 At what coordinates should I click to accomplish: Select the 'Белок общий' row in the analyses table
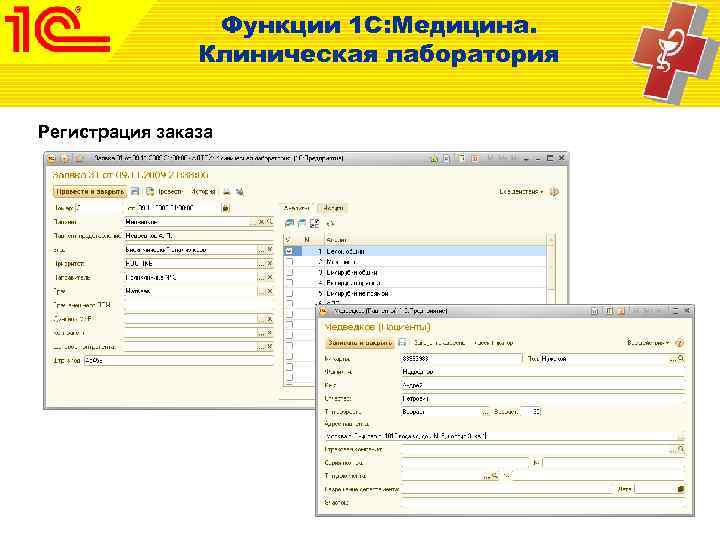pos(415,252)
